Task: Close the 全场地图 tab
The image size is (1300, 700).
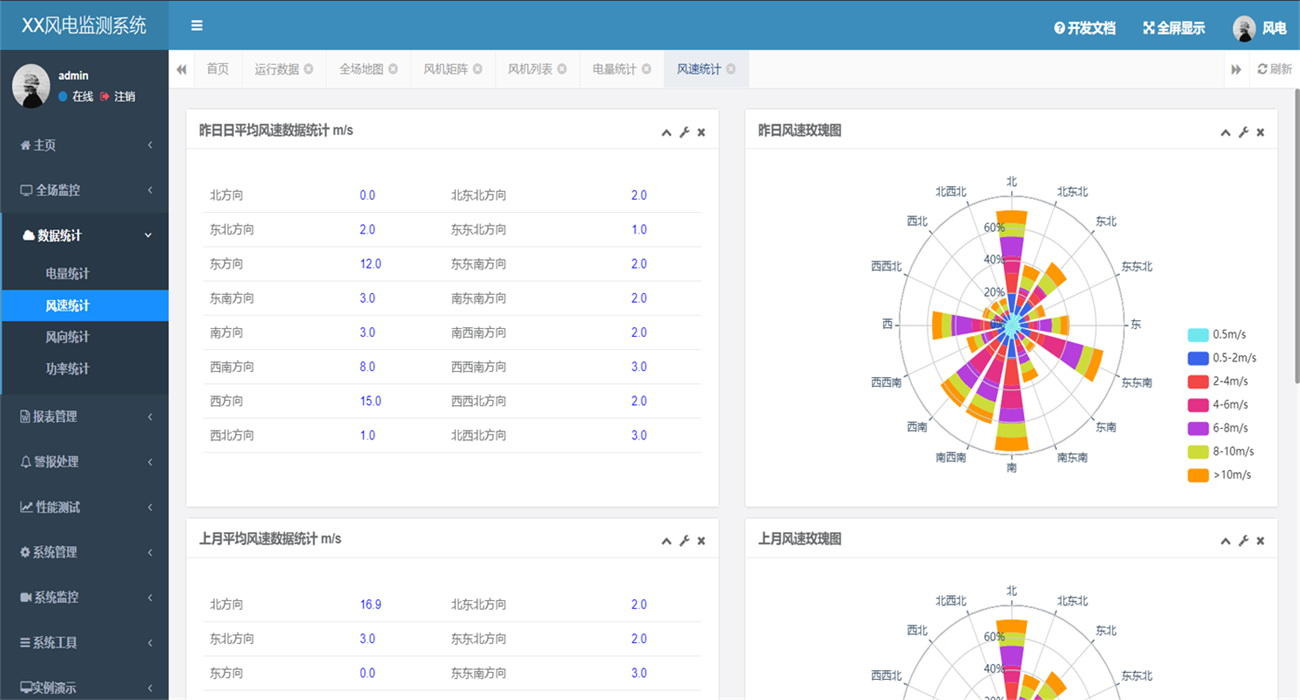Action: pos(393,69)
